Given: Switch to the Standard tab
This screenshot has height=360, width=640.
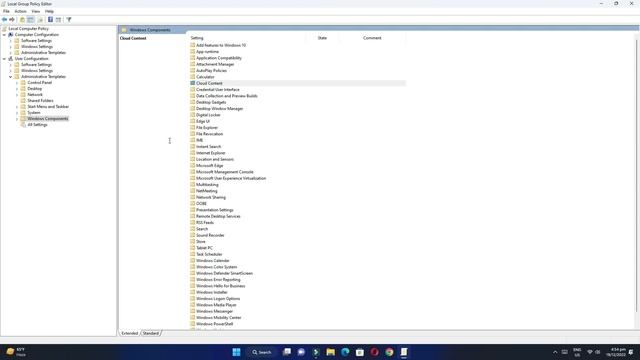Looking at the screenshot, I should click(151, 333).
